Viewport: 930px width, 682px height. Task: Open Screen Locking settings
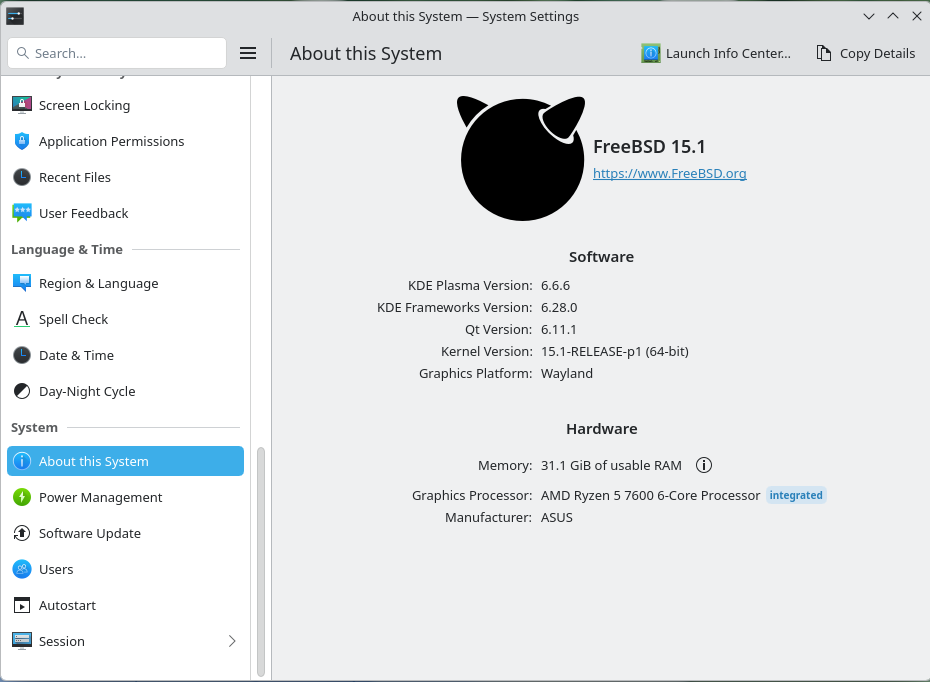coord(125,105)
